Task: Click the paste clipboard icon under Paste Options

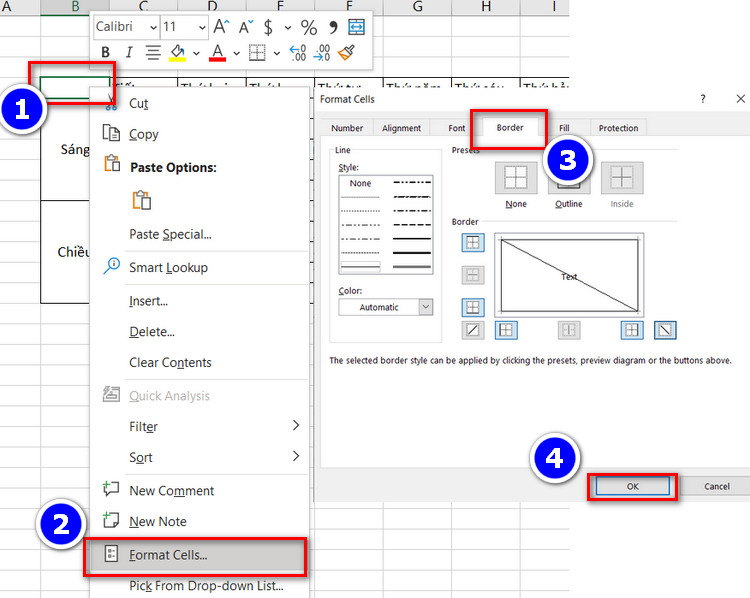Action: (x=142, y=200)
